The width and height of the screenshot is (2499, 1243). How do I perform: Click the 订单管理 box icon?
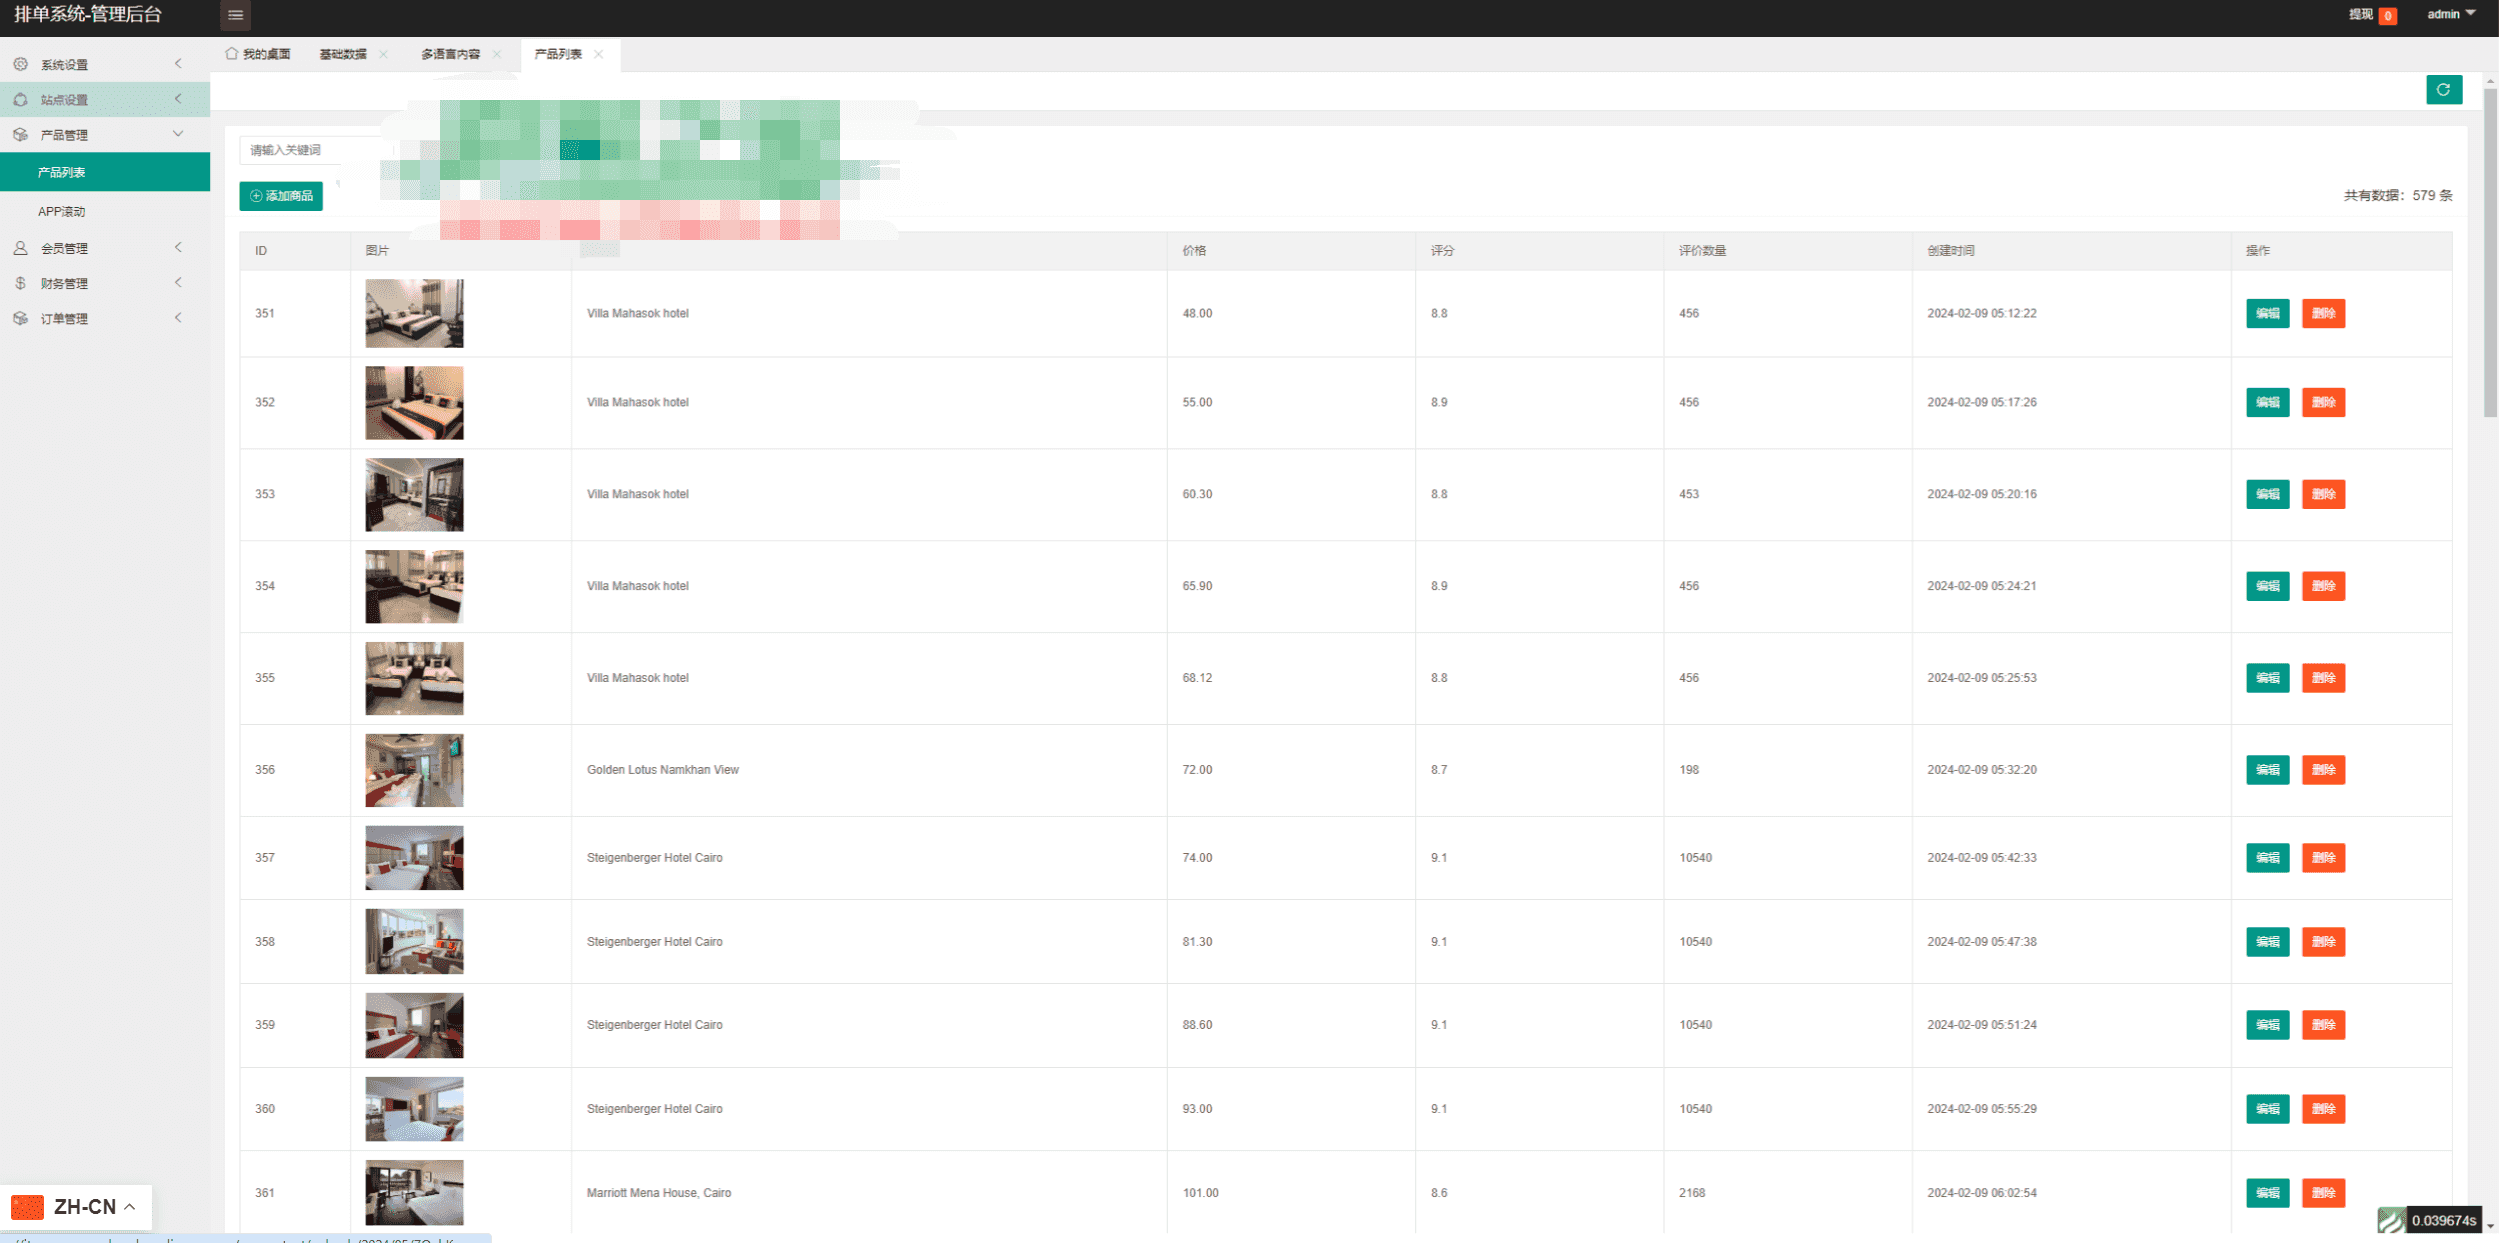pyautogui.click(x=21, y=318)
